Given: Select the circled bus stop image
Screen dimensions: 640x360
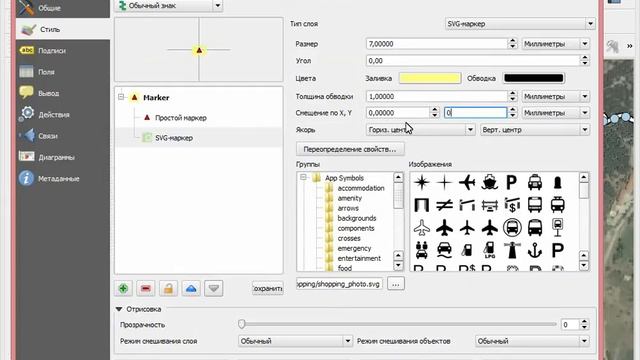Looking at the screenshot, I should click(512, 227).
